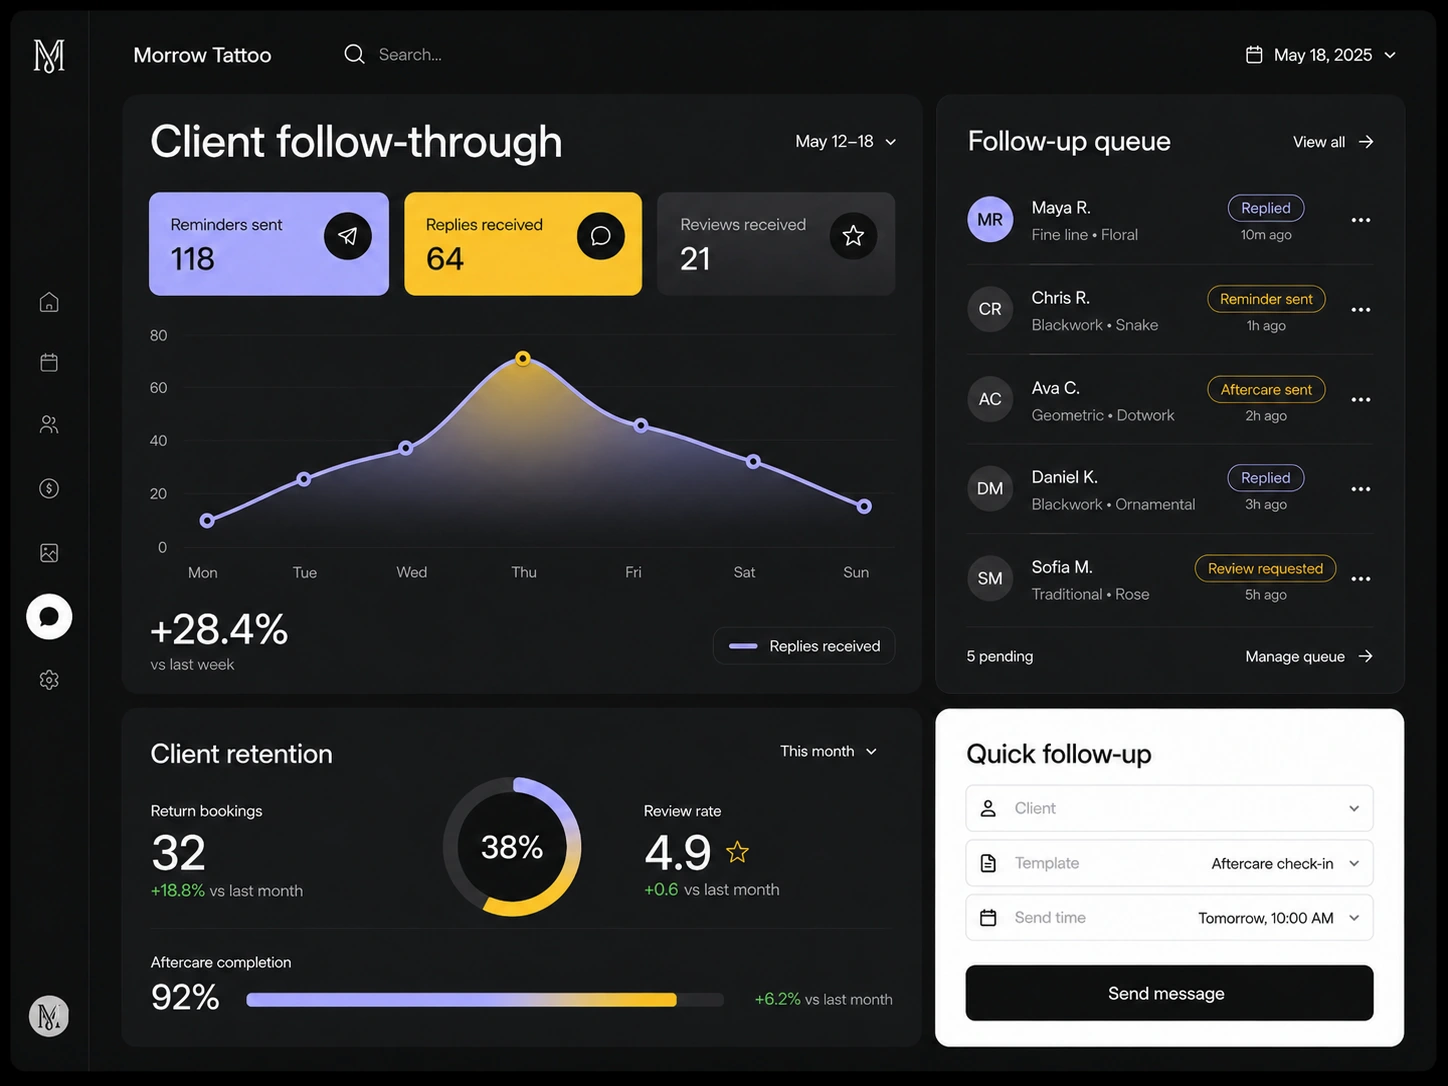Click the +28.4% vs last week value
The width and height of the screenshot is (1448, 1086).
(219, 630)
